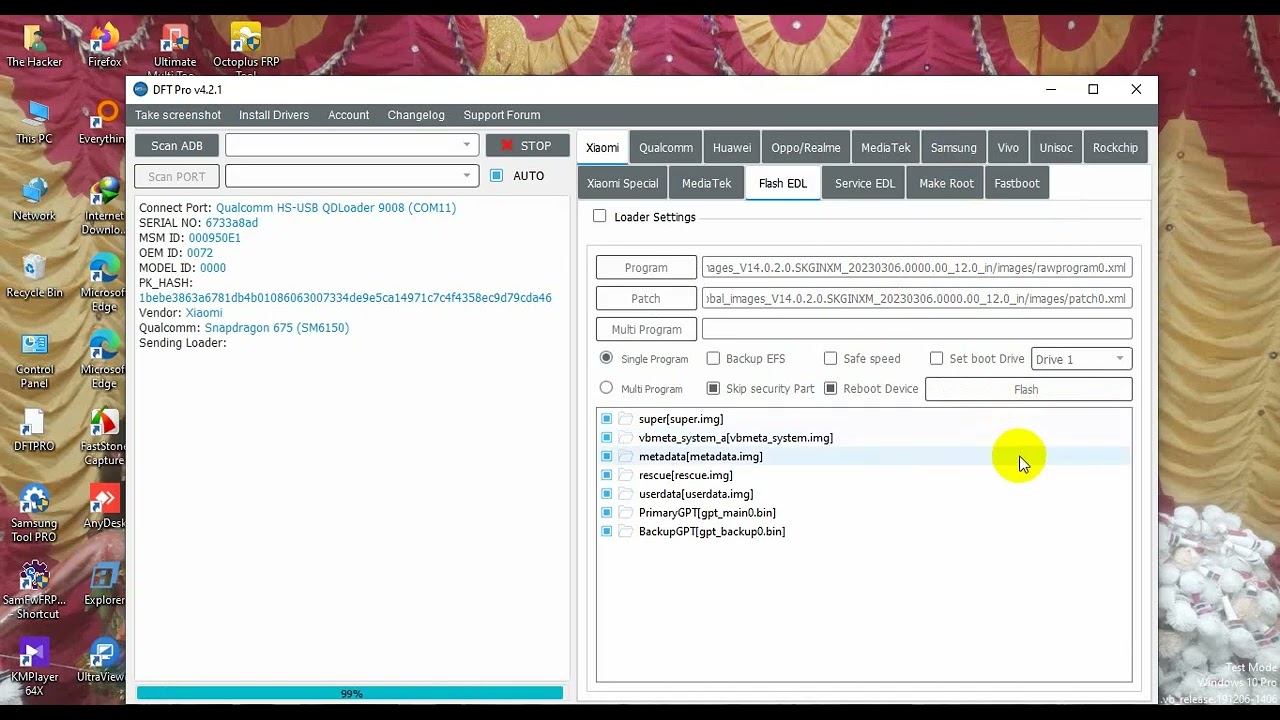Uncheck the super[super.img] partition checkbox
Viewport: 1280px width, 720px height.
click(606, 419)
